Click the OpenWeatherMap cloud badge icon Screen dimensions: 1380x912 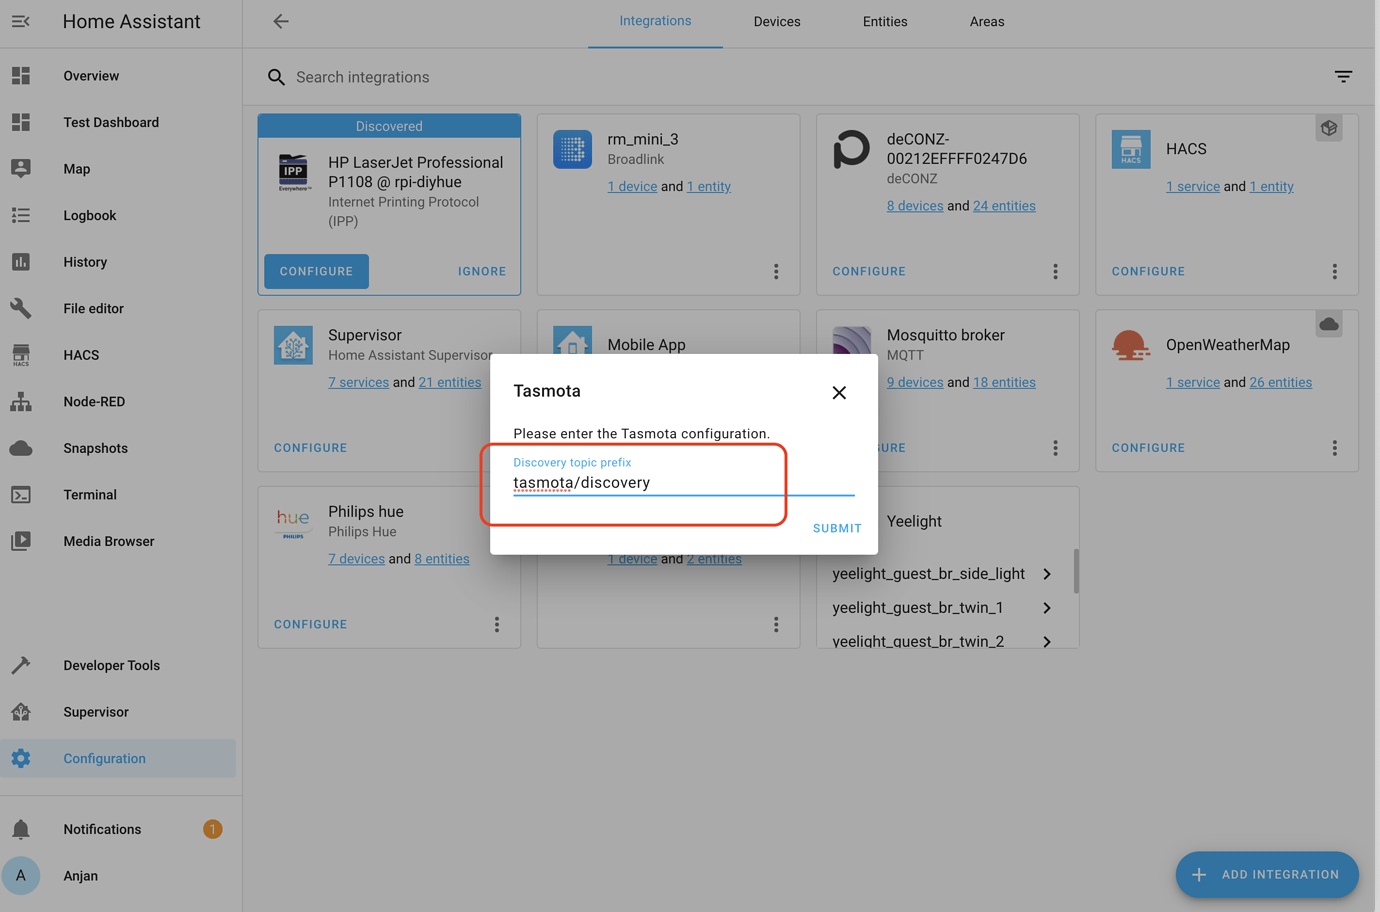coord(1329,324)
